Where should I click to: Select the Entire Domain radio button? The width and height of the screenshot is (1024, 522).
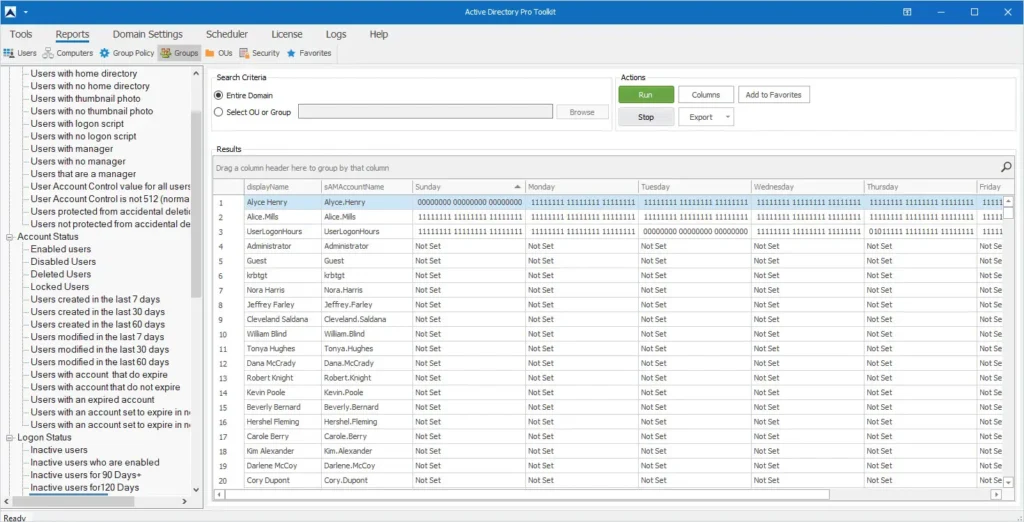point(219,95)
